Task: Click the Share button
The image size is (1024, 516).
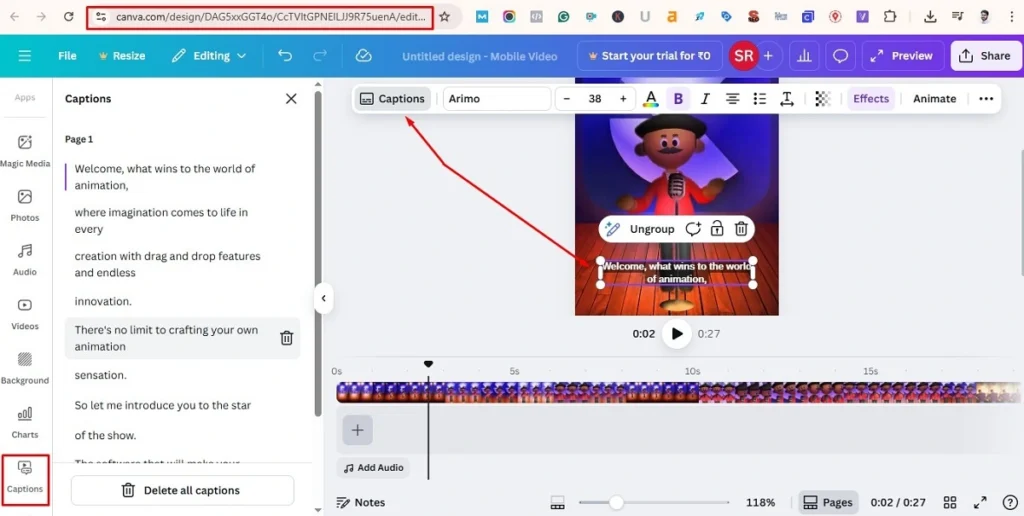Action: coord(985,56)
